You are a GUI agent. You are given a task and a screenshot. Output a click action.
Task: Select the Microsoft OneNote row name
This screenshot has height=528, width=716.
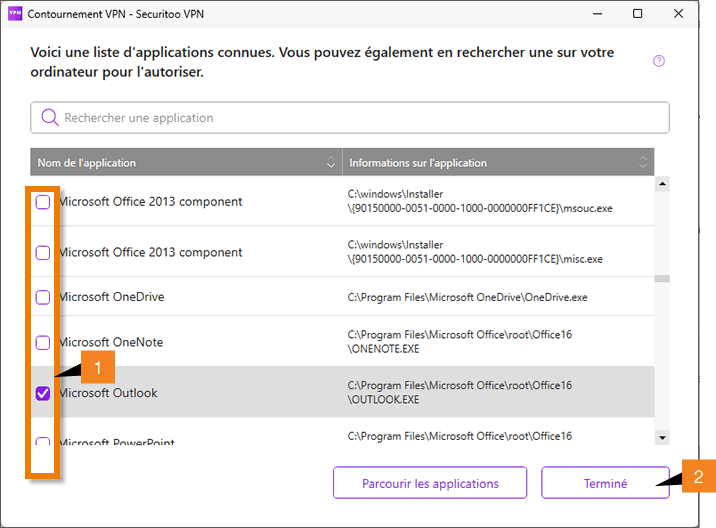click(x=111, y=342)
